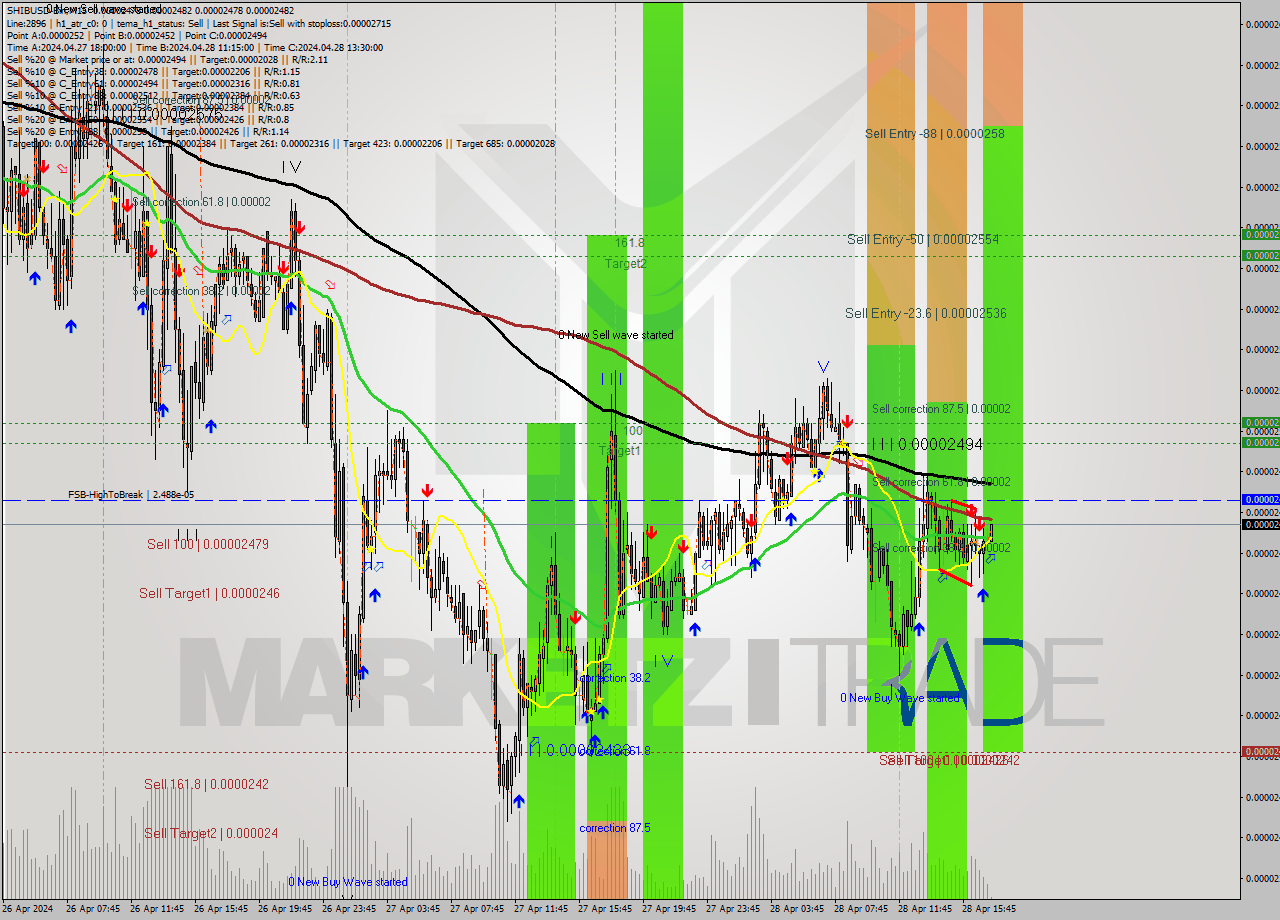
Task: Click the blue 'correction 87.5' label
Action: 615,828
